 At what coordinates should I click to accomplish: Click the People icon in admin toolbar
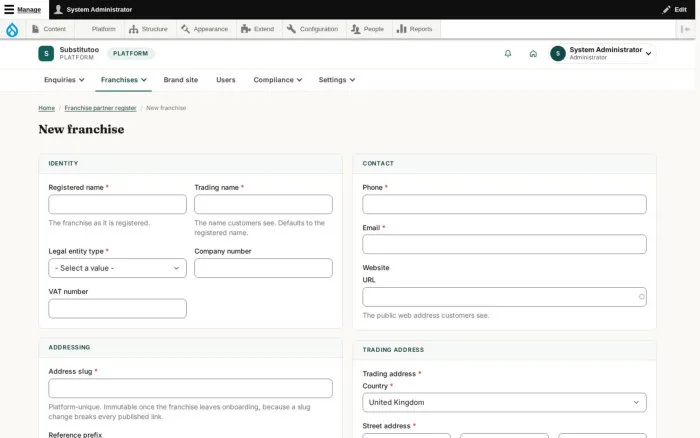355,29
